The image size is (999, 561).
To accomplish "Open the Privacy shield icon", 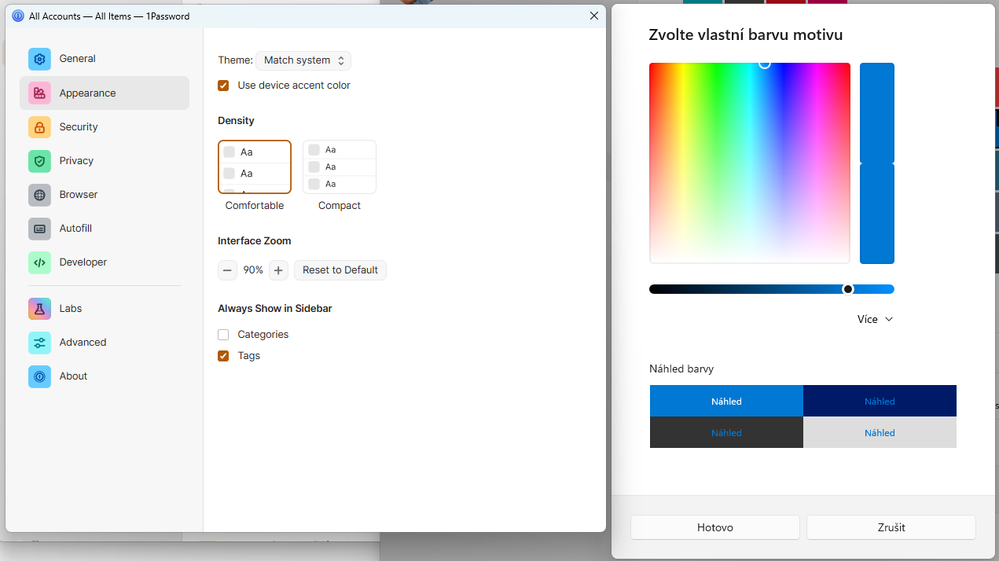I will coord(39,161).
